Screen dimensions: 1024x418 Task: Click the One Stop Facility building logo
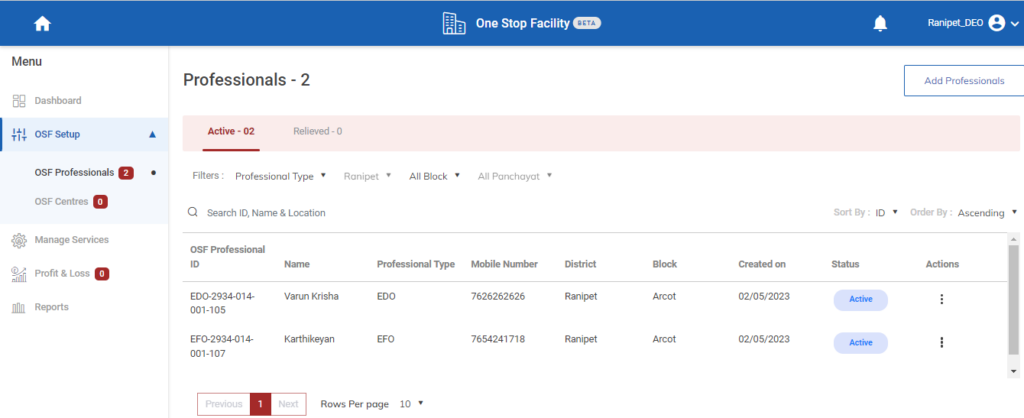454,23
